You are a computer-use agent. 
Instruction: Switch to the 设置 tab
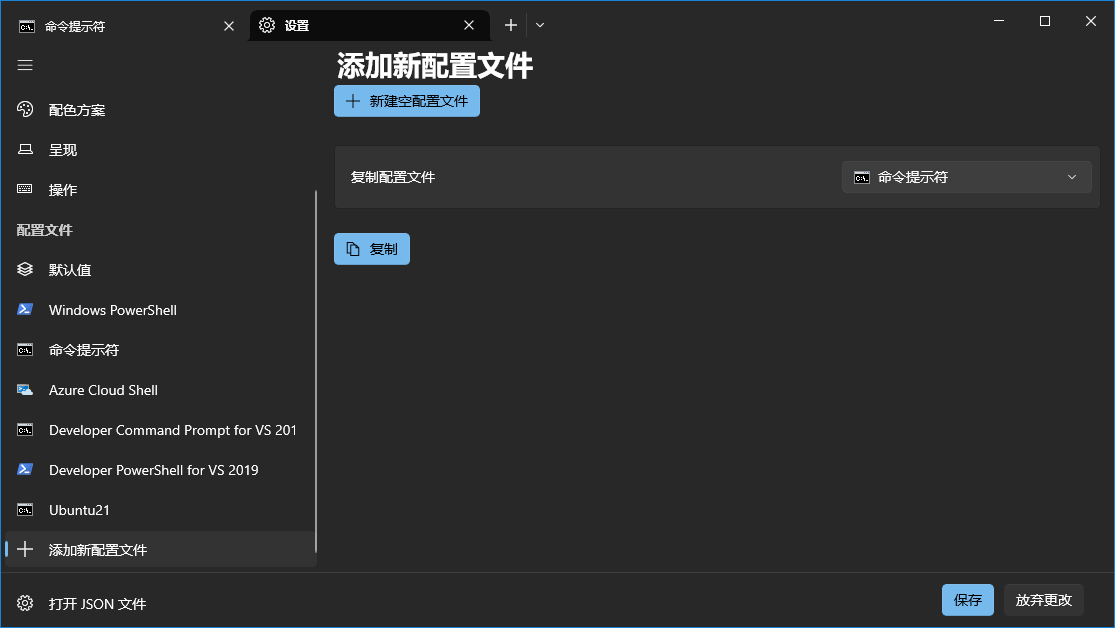click(368, 26)
